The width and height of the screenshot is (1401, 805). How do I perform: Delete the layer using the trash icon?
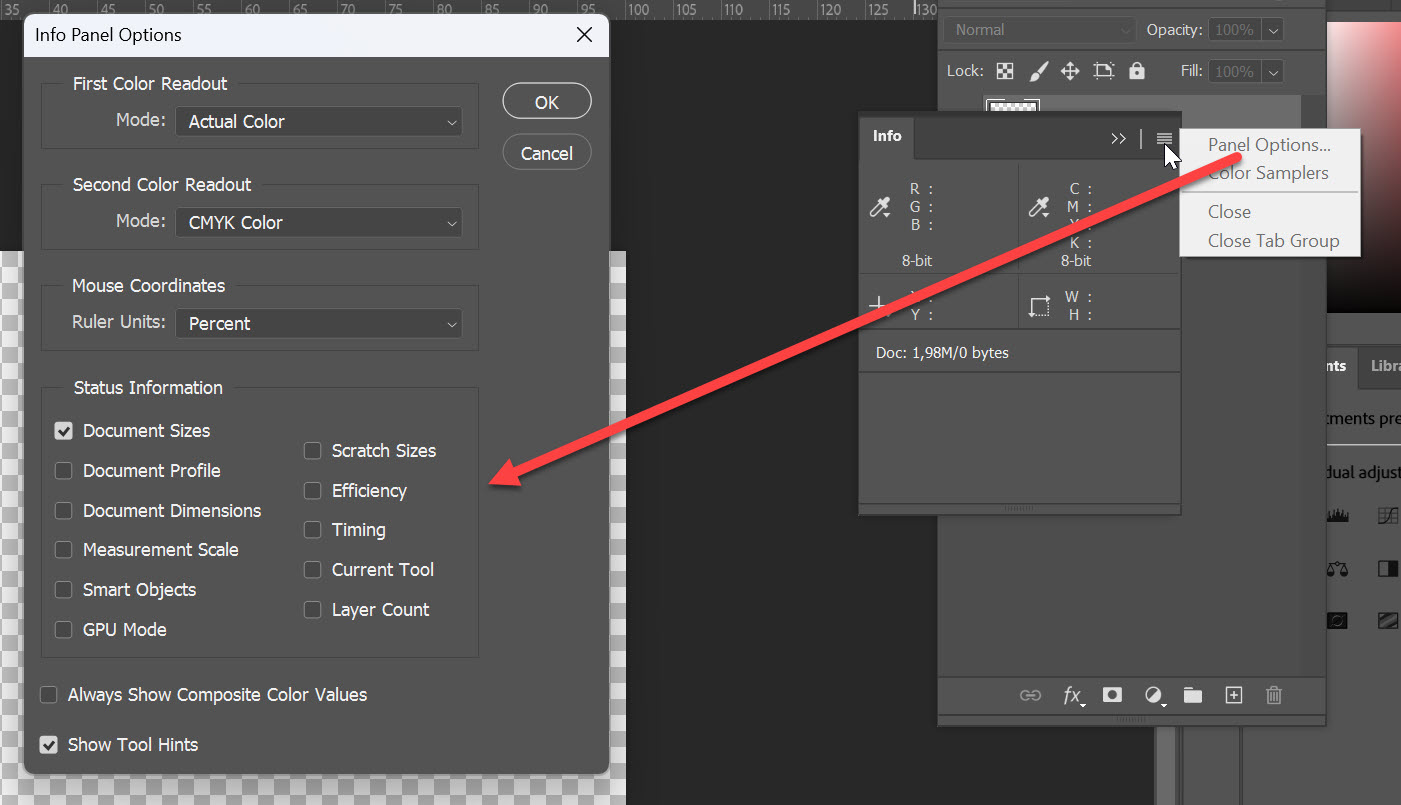tap(1273, 694)
